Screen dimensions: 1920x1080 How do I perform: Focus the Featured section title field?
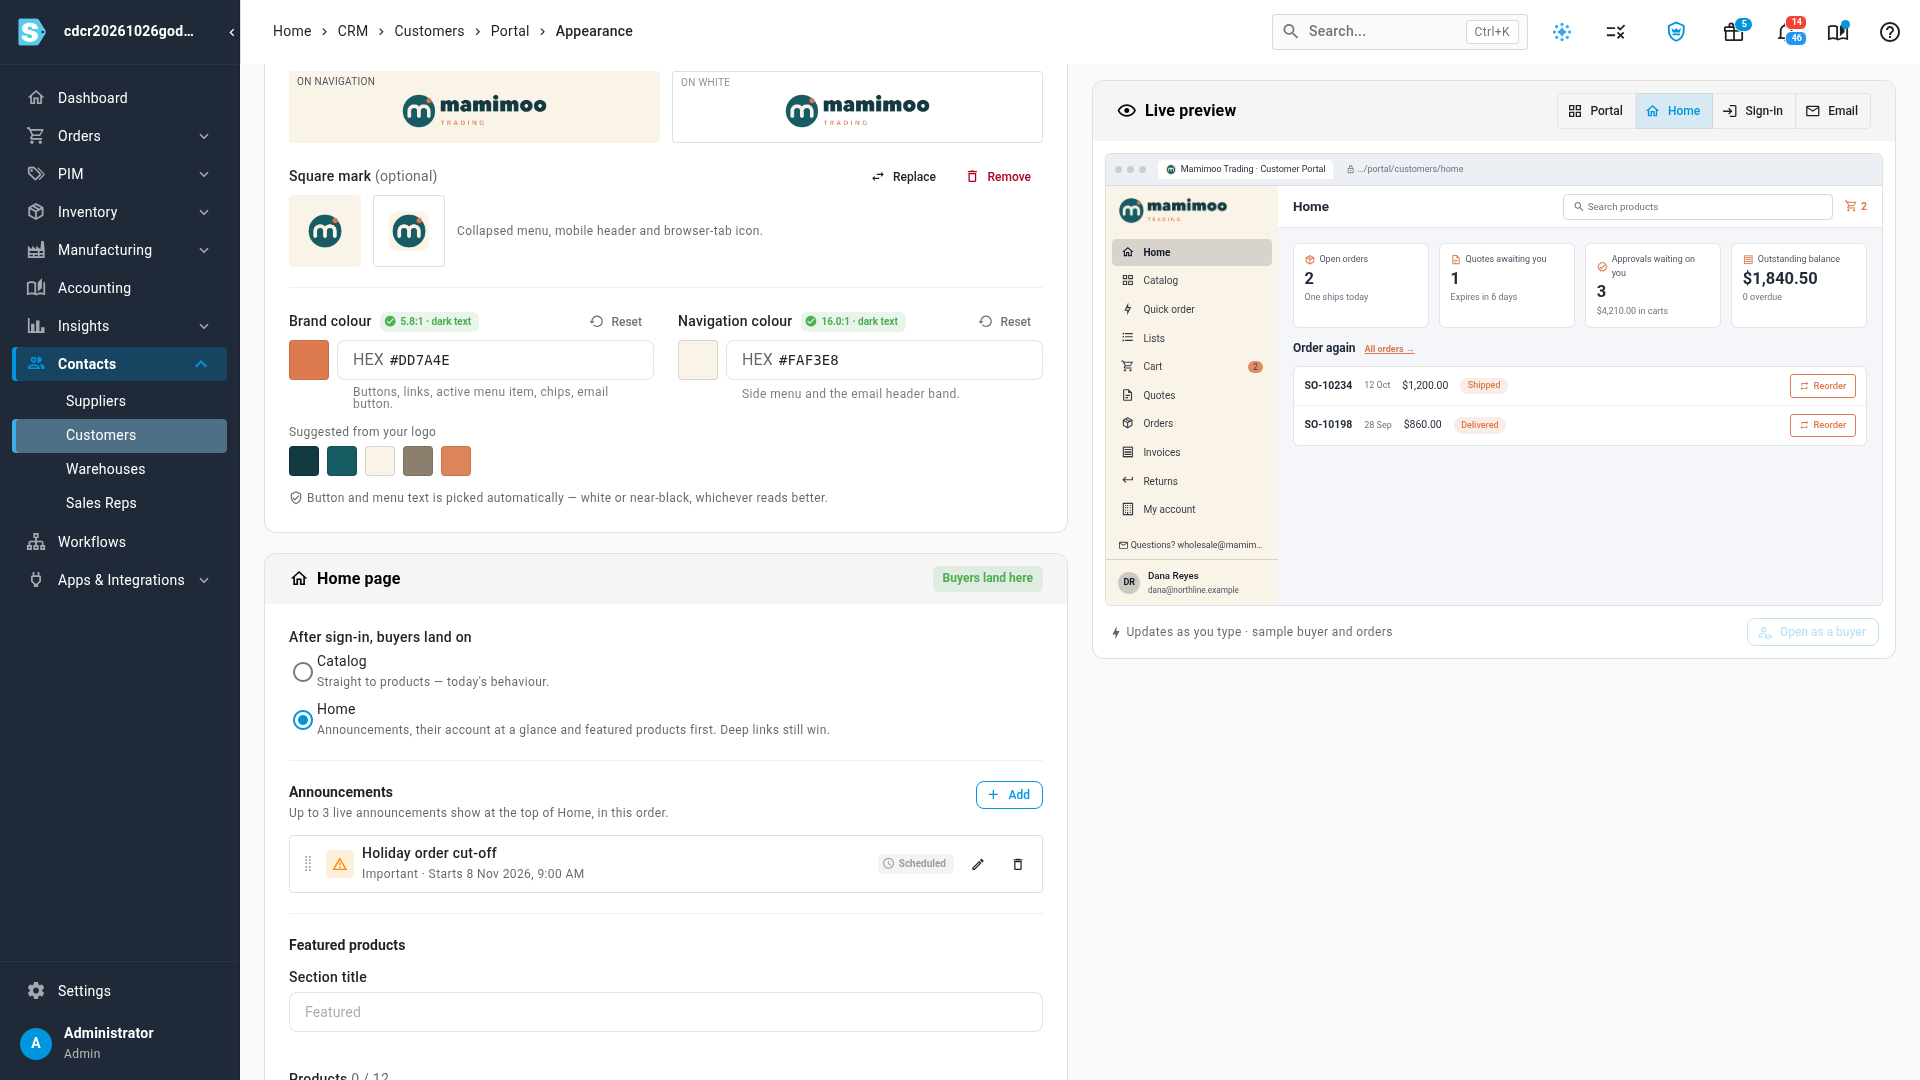666,1012
